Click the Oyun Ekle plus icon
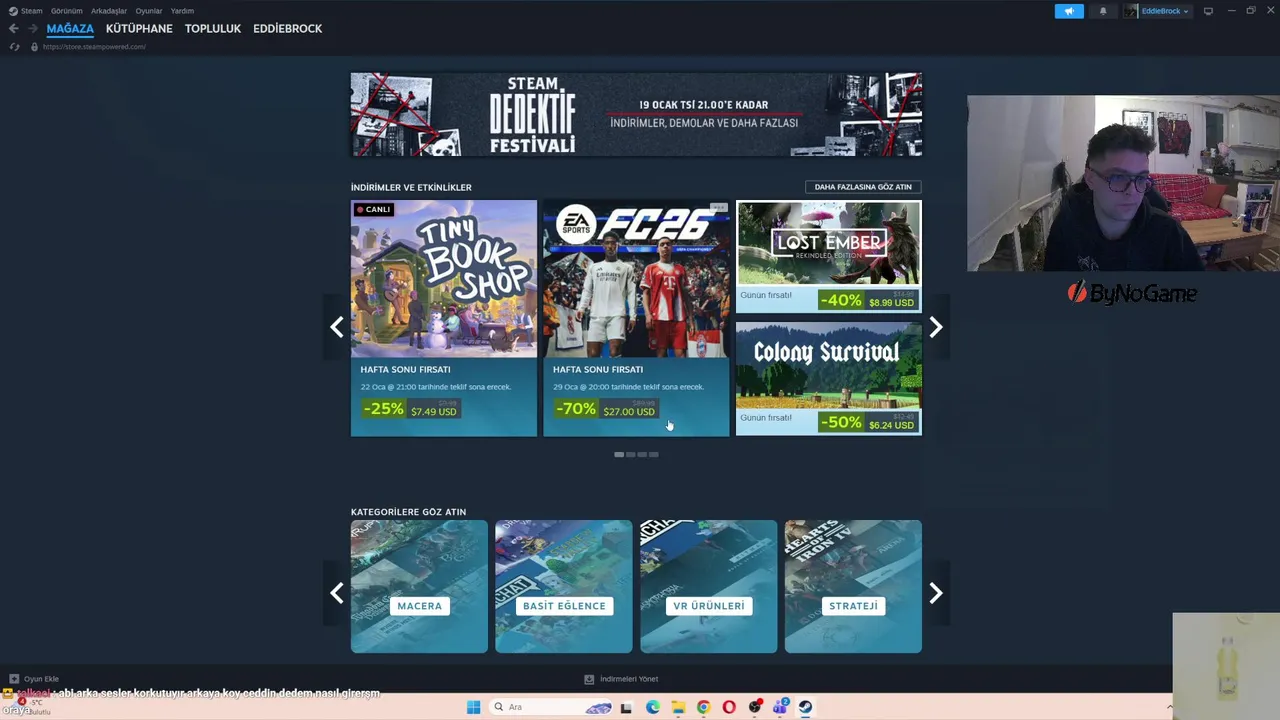The height and width of the screenshot is (720, 1280). pos(14,679)
